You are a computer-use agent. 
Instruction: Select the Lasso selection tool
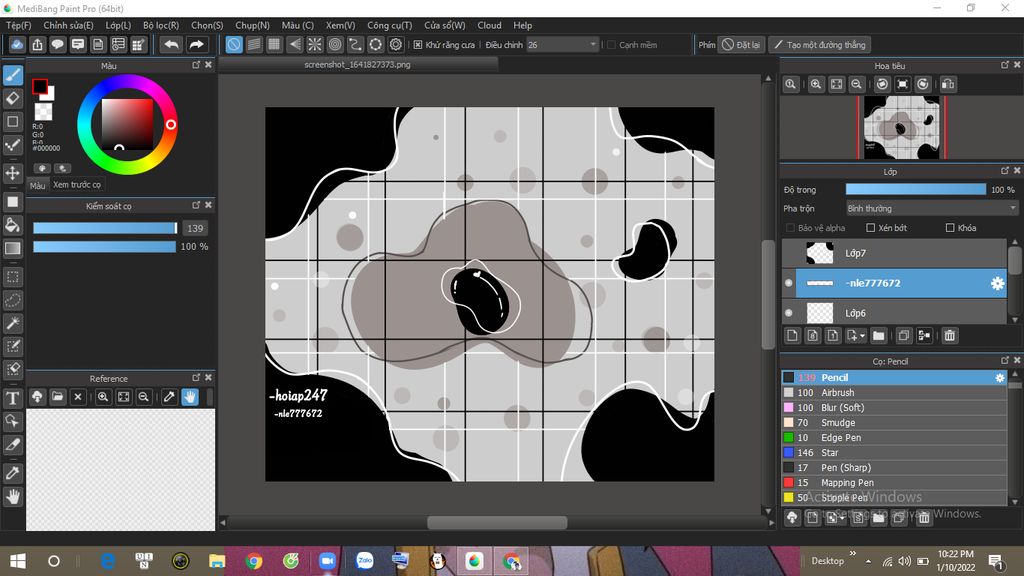(x=13, y=300)
